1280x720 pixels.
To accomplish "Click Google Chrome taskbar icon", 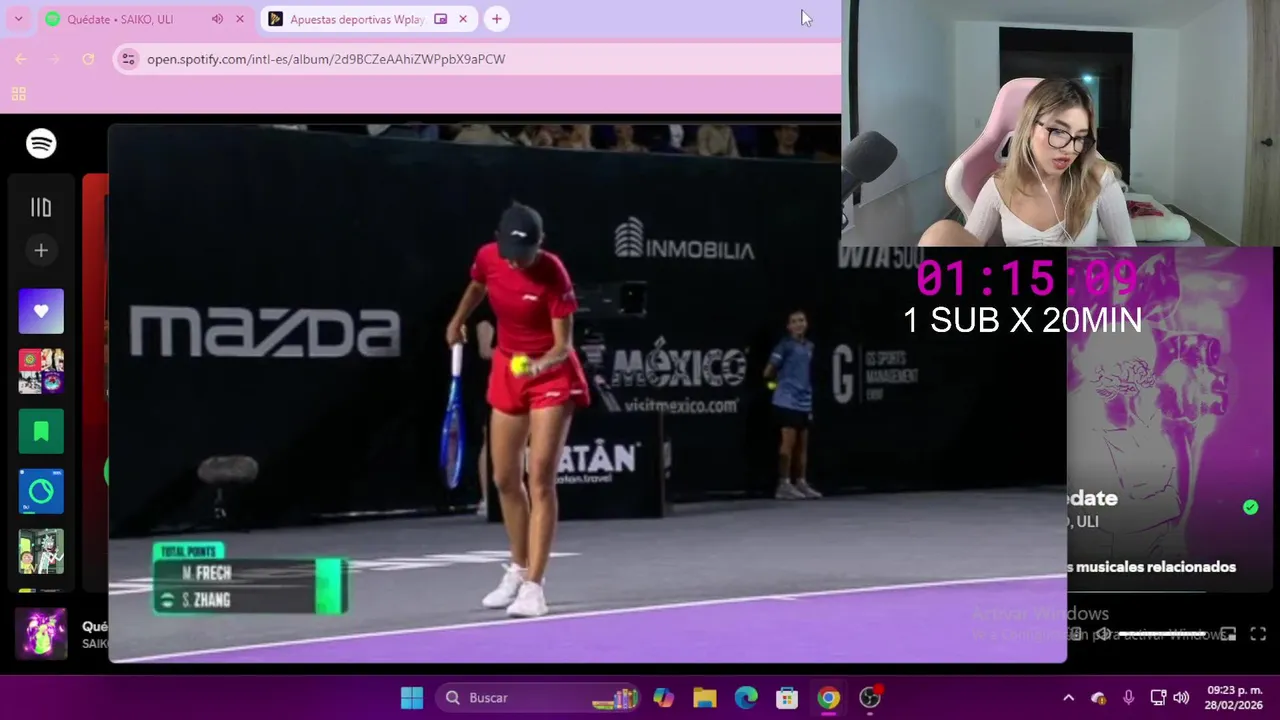I will point(828,697).
